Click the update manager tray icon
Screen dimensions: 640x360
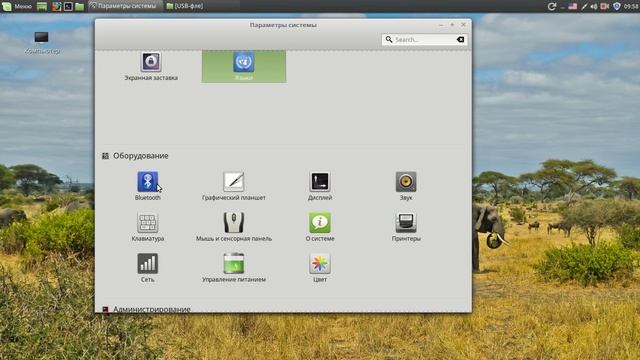tap(552, 6)
